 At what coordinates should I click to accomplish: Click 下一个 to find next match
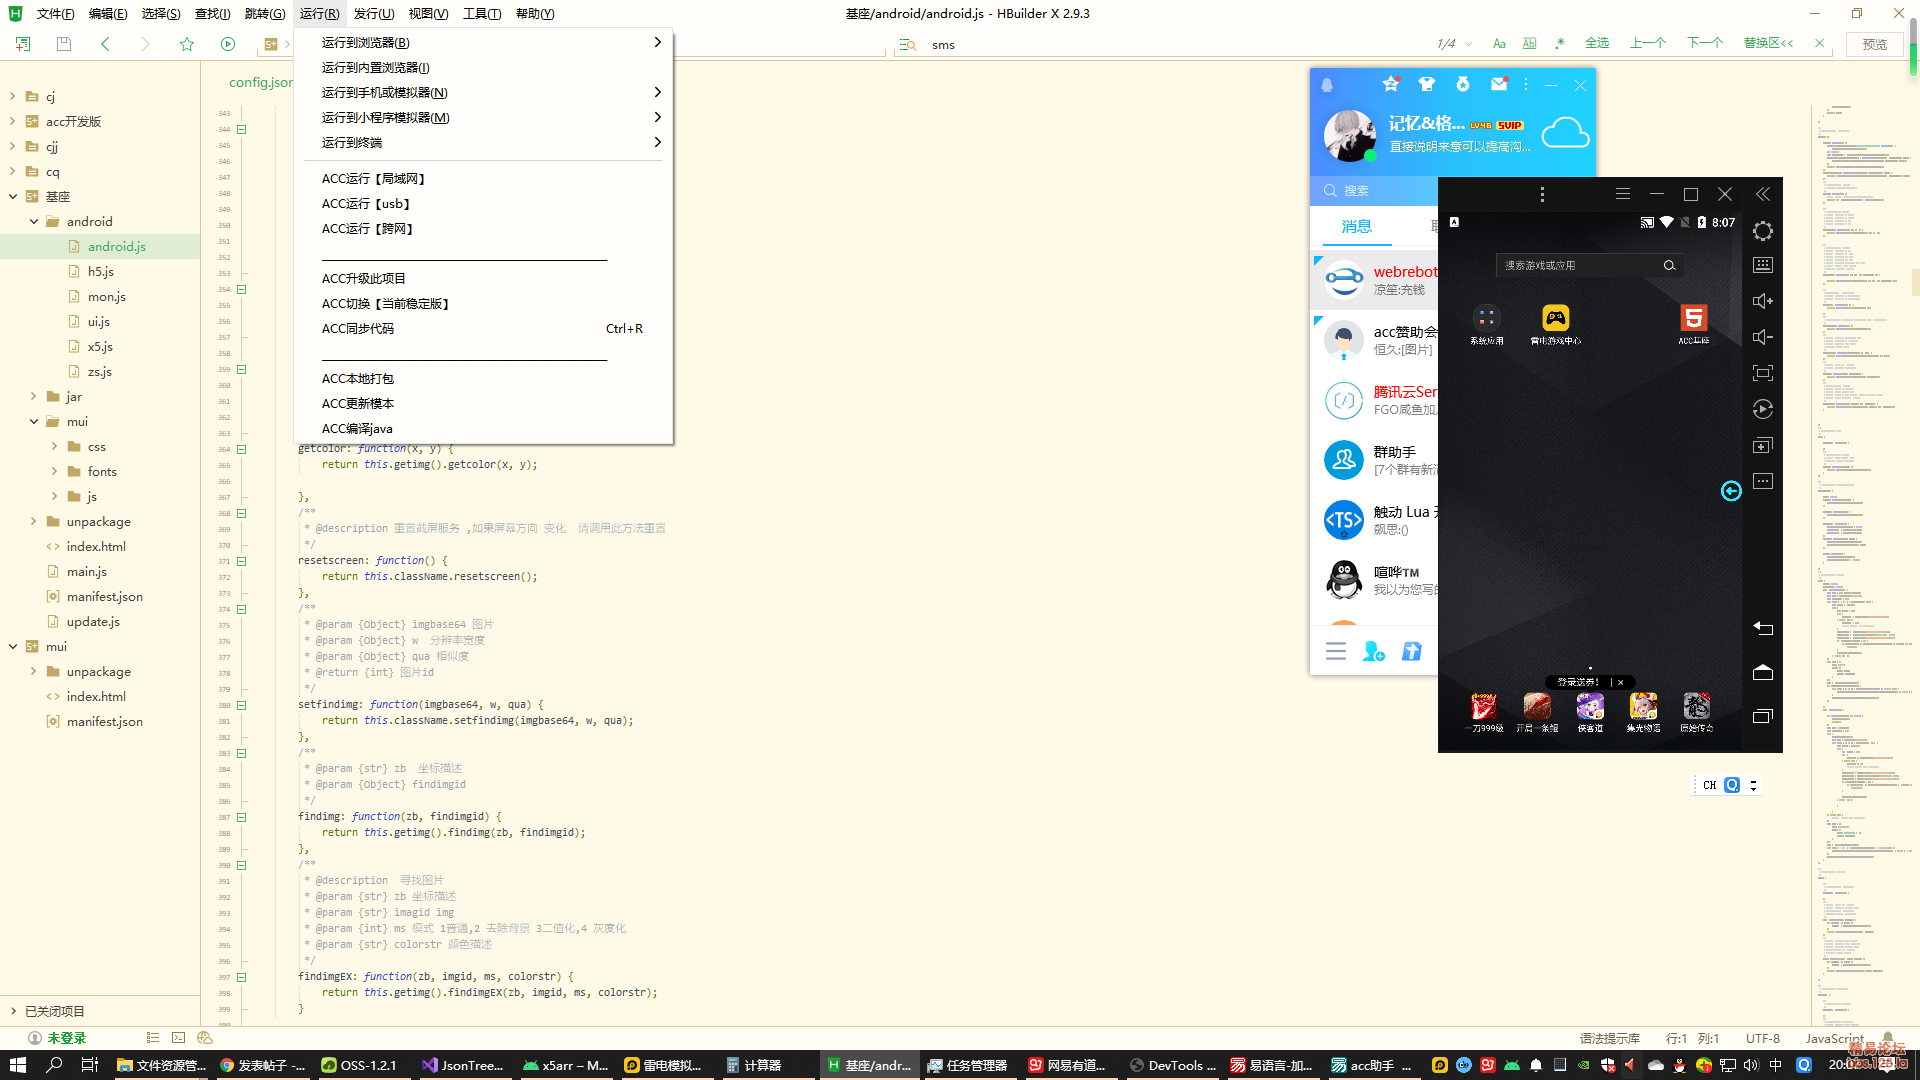(1705, 44)
